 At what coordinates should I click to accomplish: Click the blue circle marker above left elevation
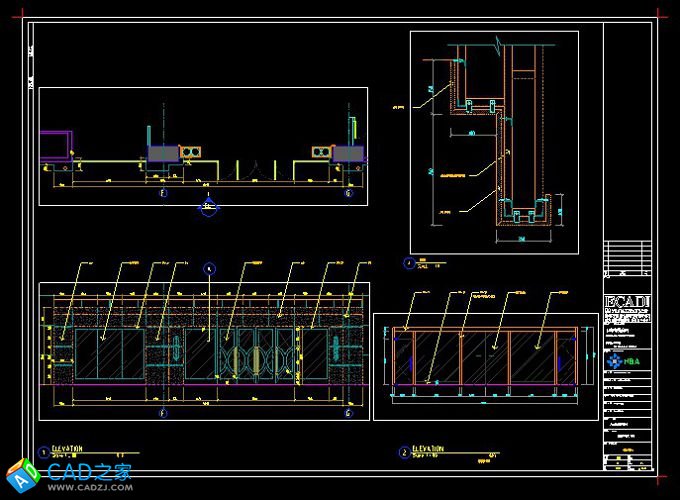(x=209, y=268)
